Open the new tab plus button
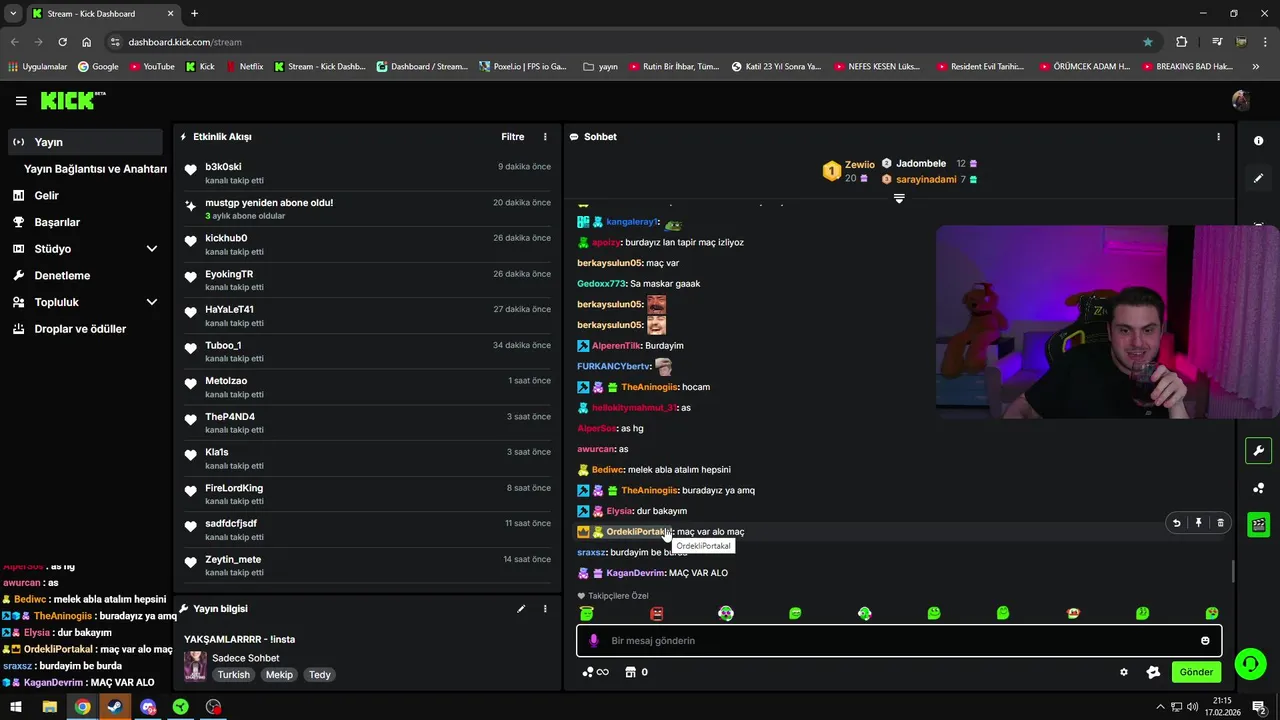Viewport: 1280px width, 720px height. coord(194,14)
